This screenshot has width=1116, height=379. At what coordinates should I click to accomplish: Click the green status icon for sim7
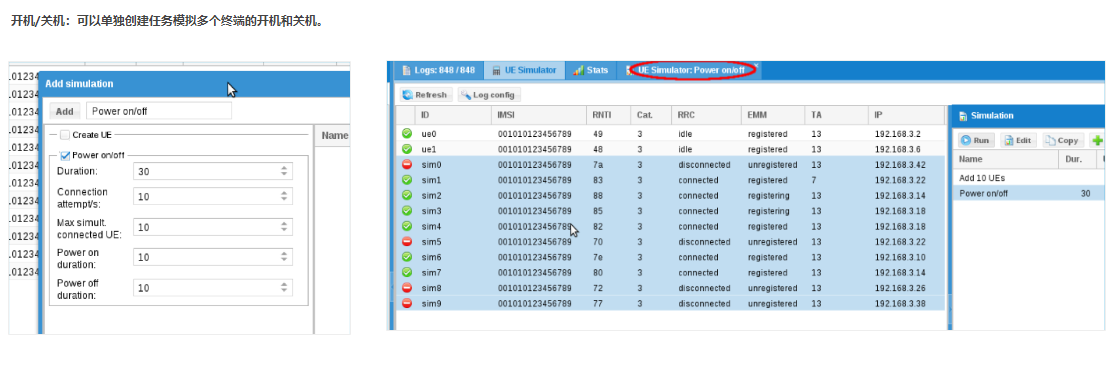(x=407, y=272)
